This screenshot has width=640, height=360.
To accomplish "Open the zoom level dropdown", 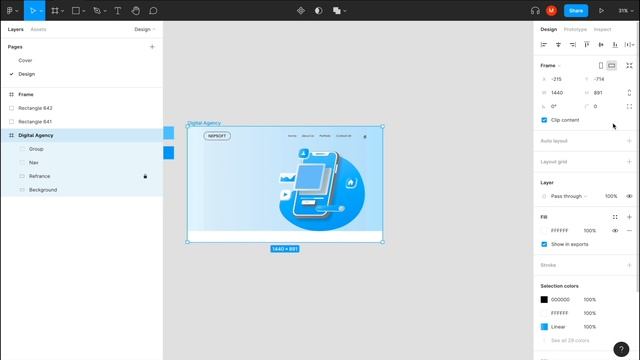I will 625,11.
